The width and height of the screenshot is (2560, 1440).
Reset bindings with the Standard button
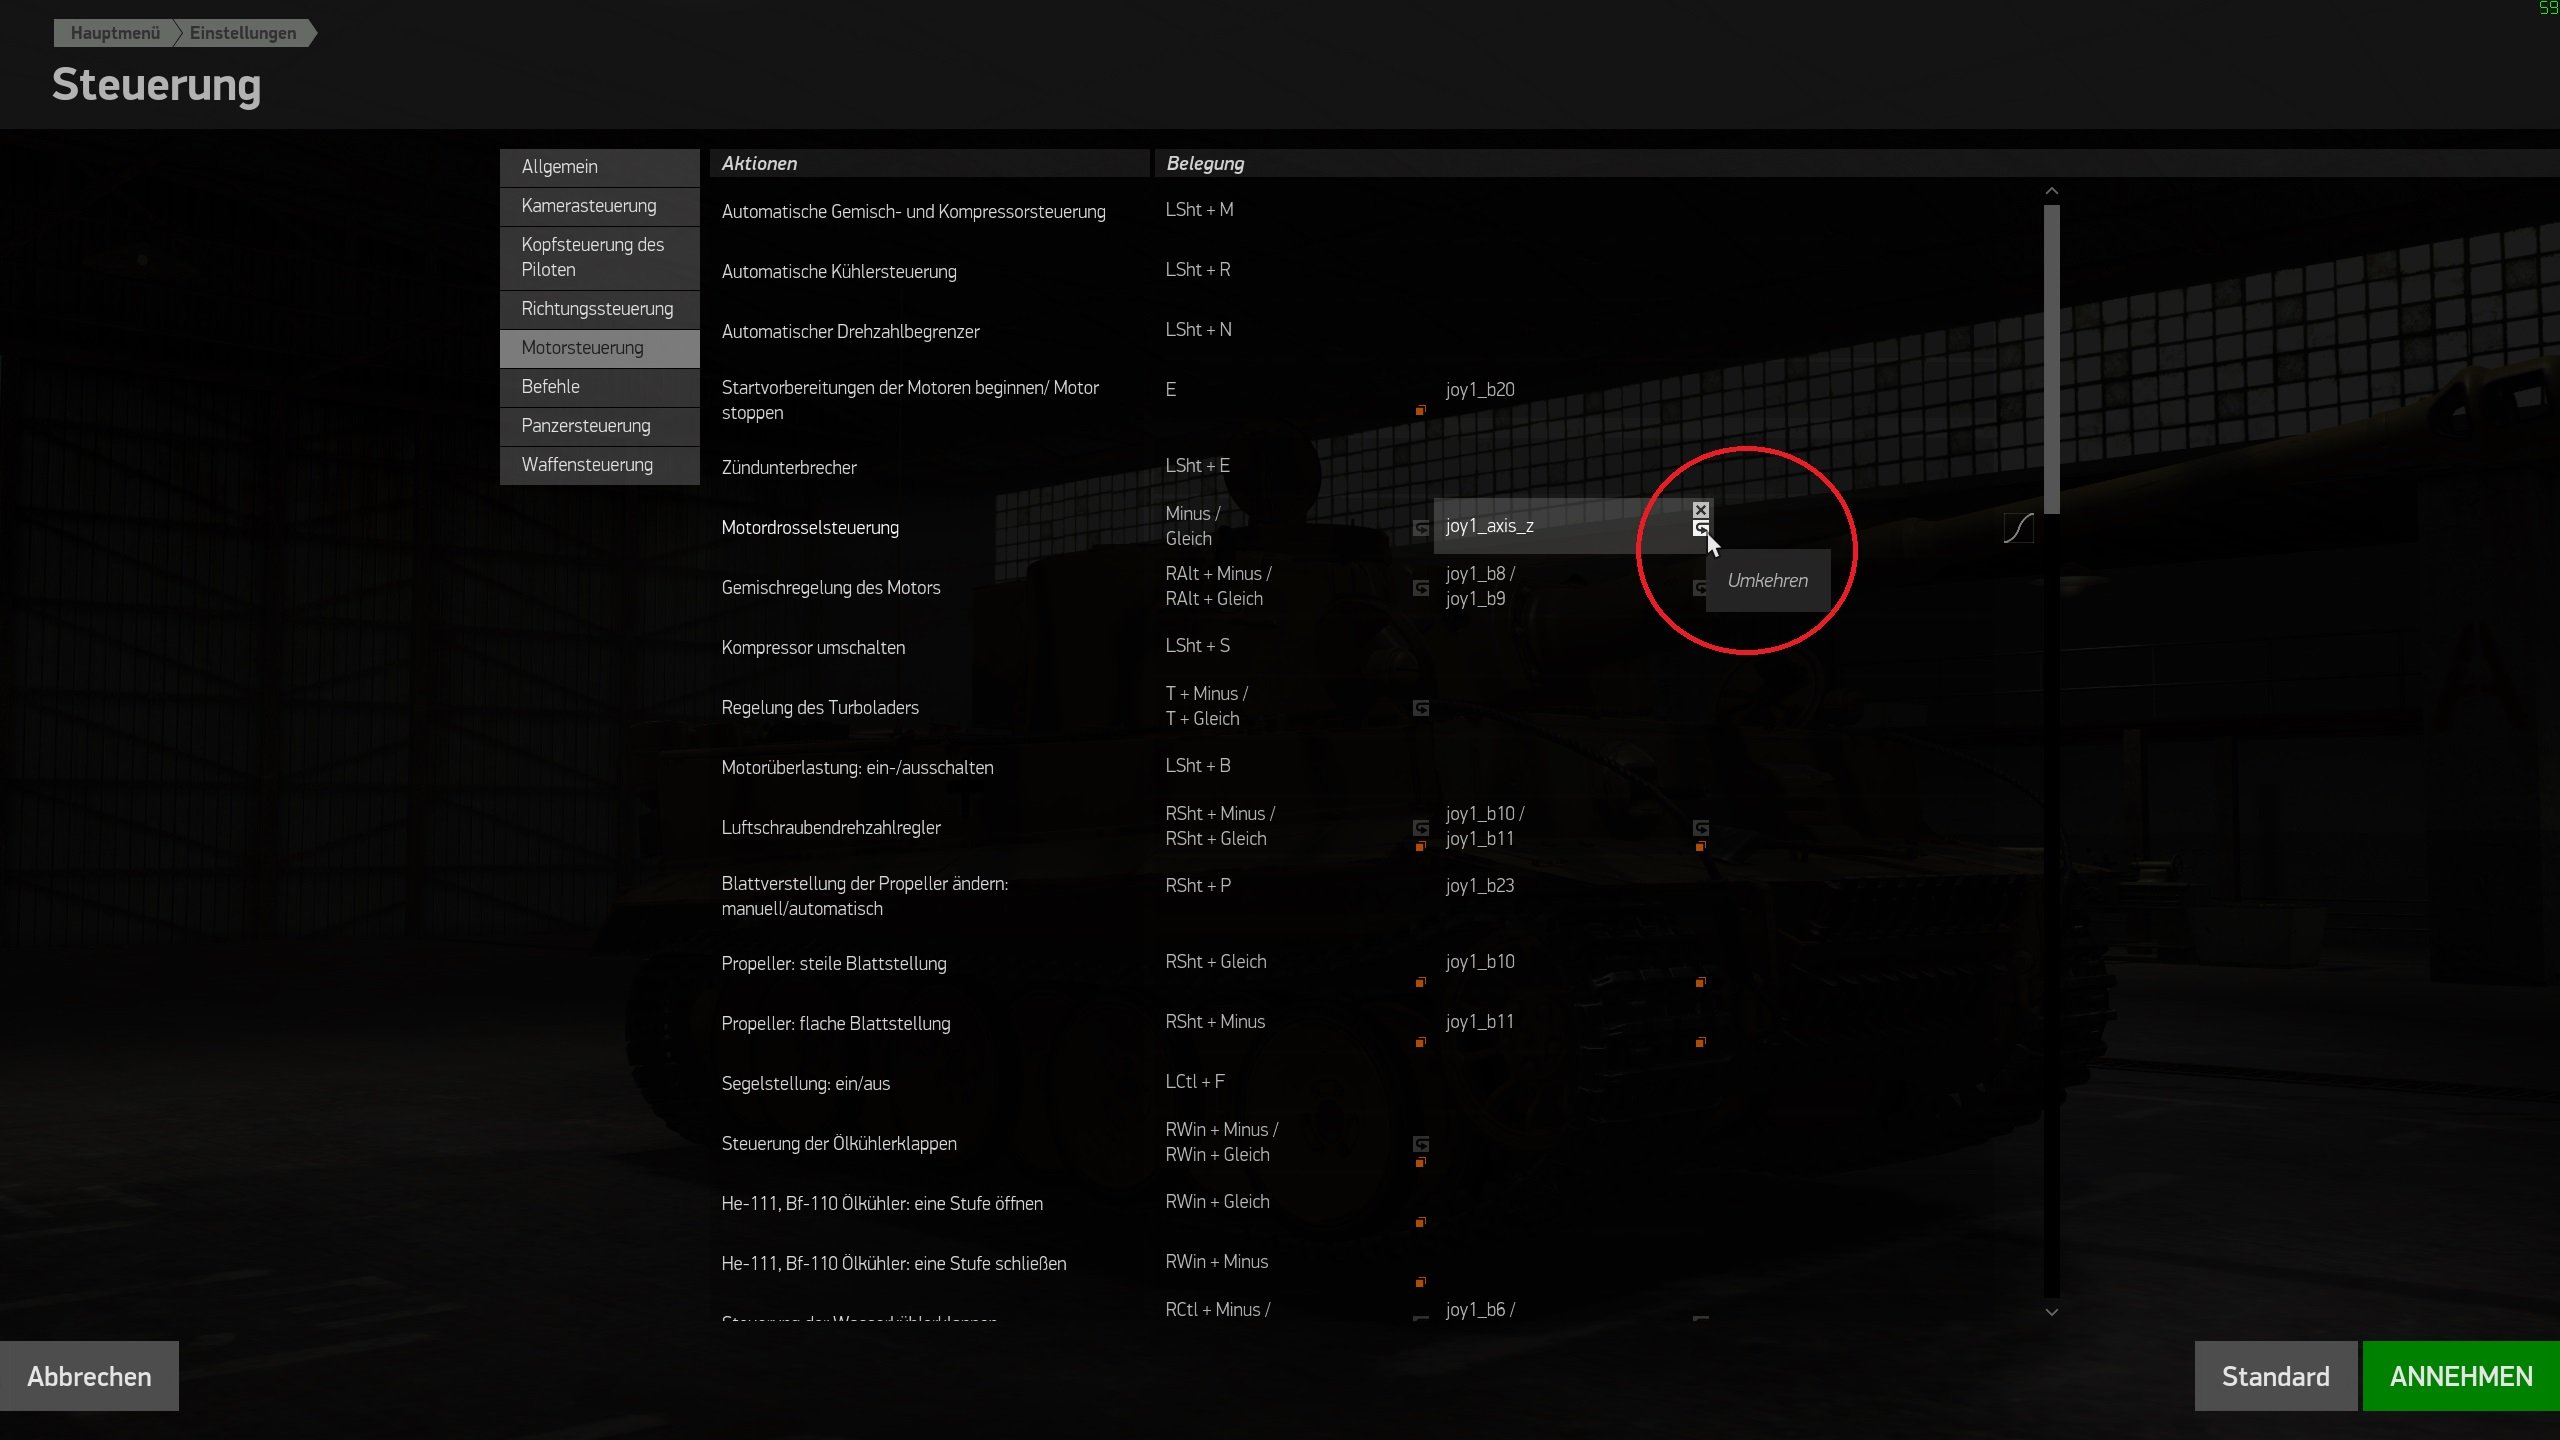click(x=2275, y=1376)
